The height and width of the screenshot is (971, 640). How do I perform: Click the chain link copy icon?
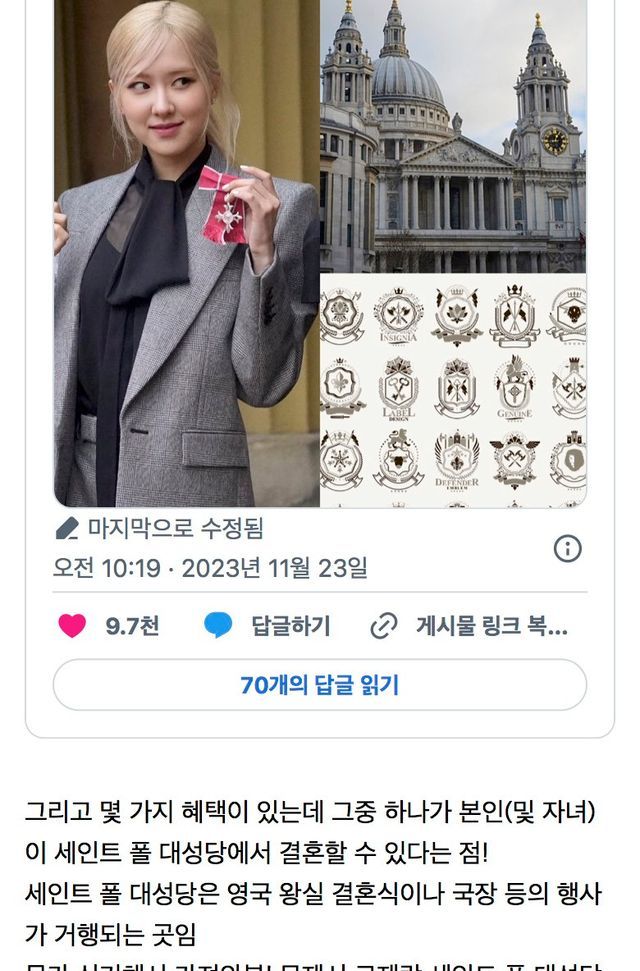384,625
